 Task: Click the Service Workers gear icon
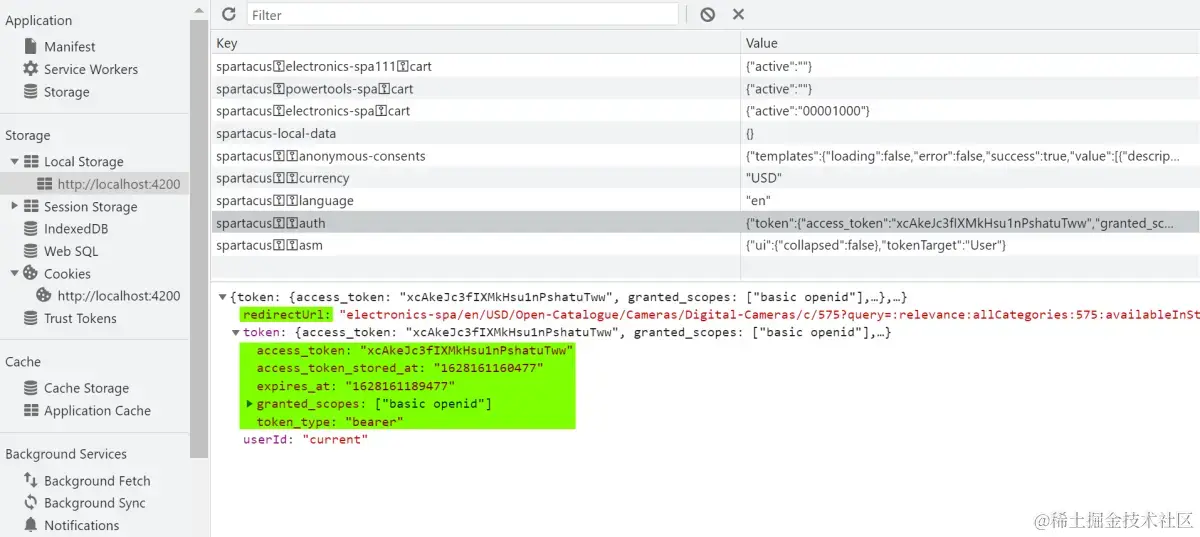(x=30, y=69)
